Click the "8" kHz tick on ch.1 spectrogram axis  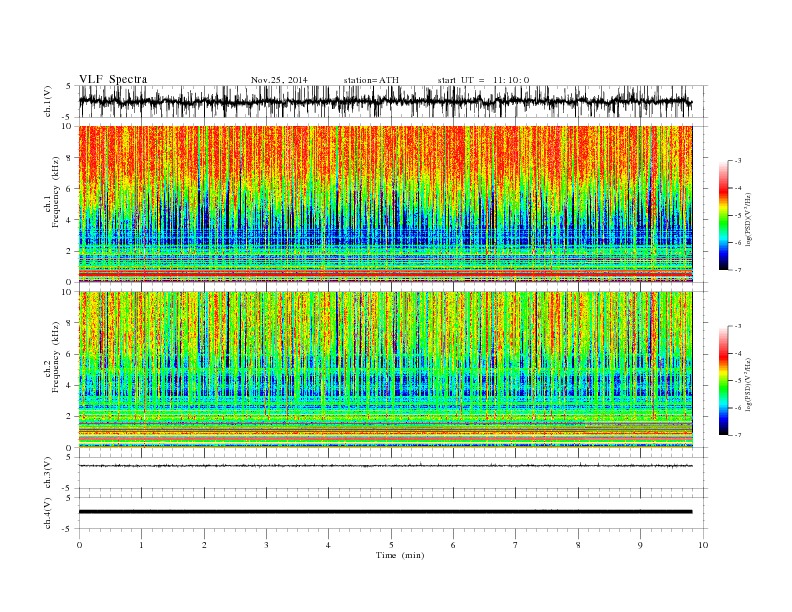tap(69, 158)
